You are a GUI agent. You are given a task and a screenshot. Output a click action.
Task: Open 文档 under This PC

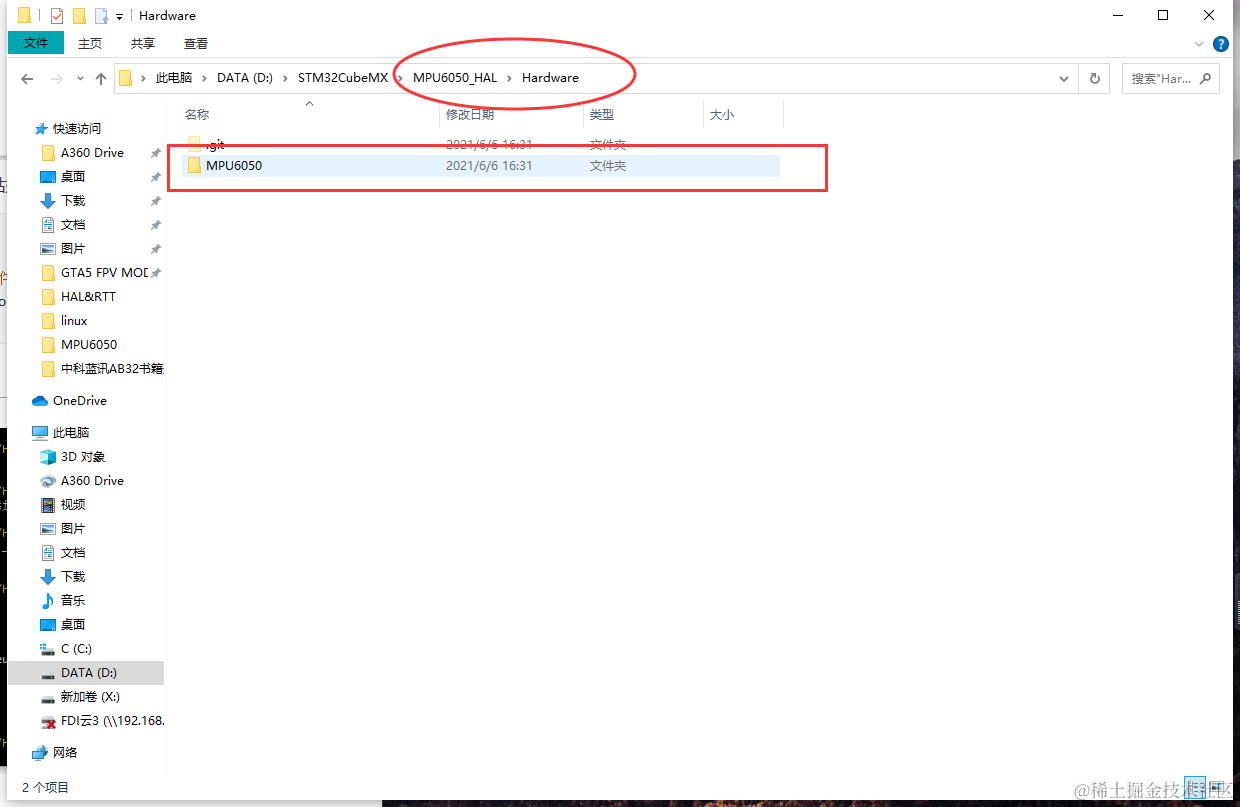72,553
